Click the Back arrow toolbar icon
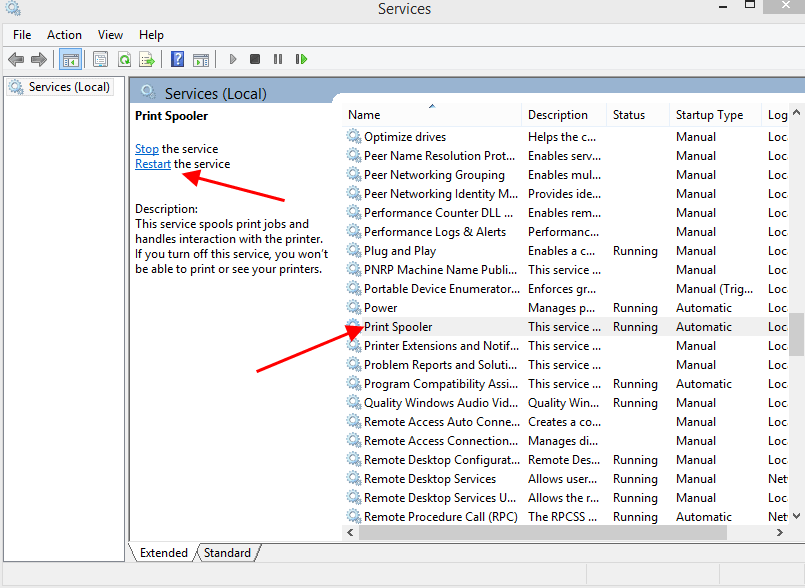 (16, 60)
